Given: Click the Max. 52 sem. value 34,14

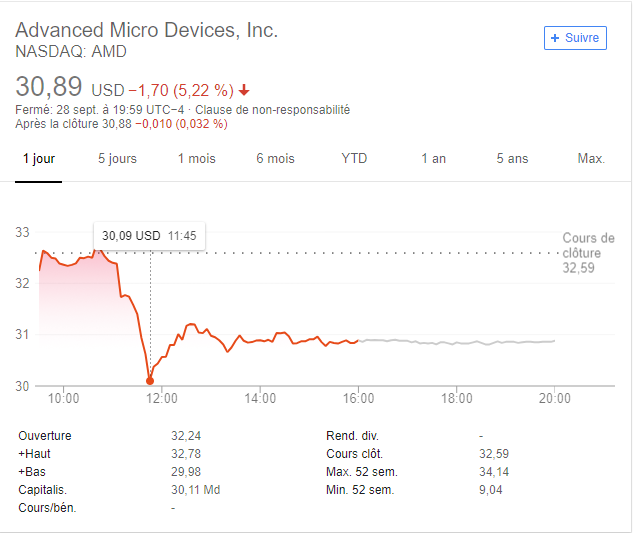Looking at the screenshot, I should tap(494, 472).
